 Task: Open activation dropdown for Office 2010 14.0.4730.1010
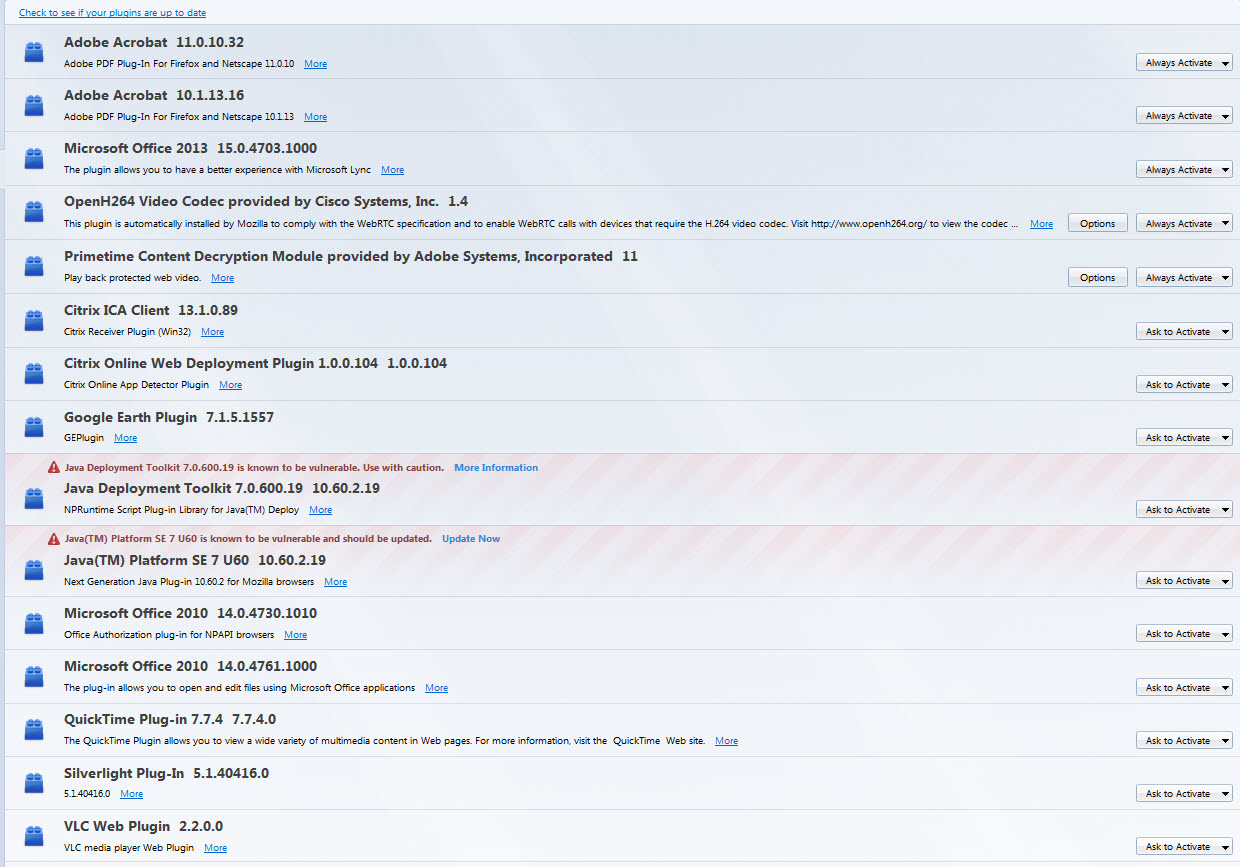(x=1184, y=633)
